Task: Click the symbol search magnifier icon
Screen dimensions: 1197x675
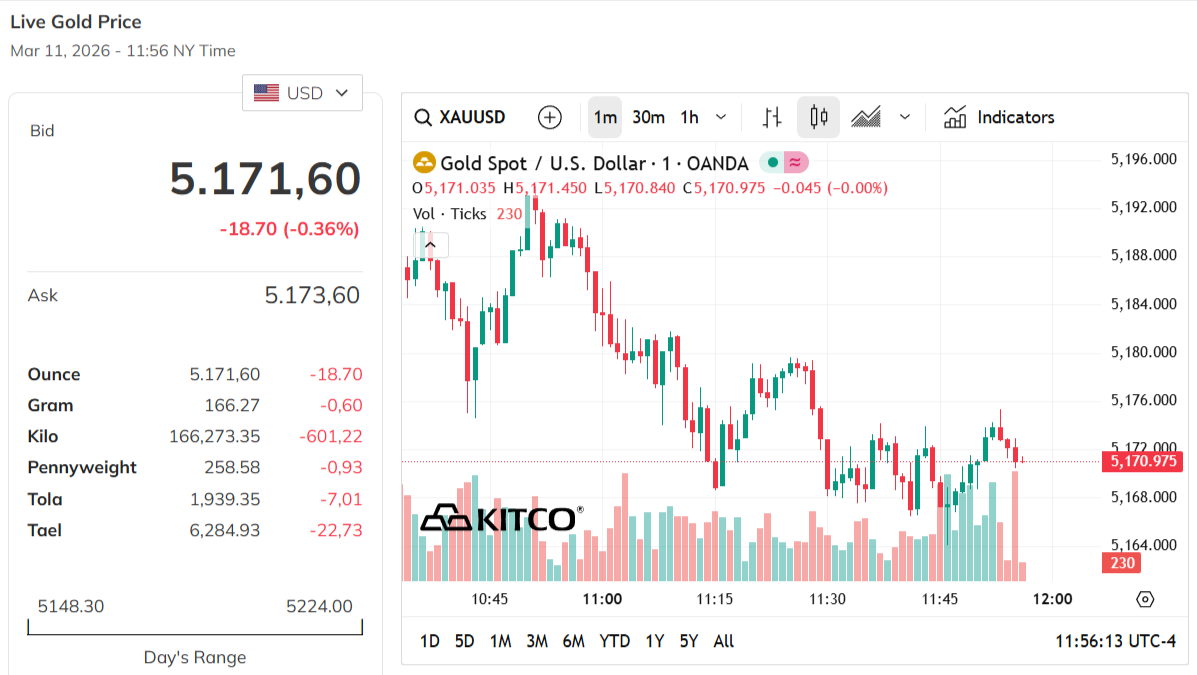Action: pyautogui.click(x=423, y=117)
